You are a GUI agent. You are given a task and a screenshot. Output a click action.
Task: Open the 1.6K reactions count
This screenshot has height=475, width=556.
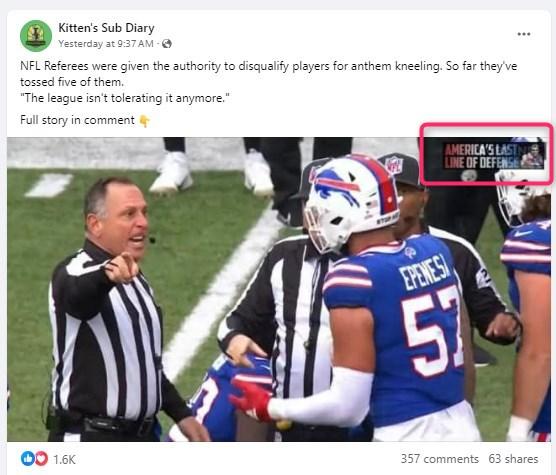click(x=64, y=459)
